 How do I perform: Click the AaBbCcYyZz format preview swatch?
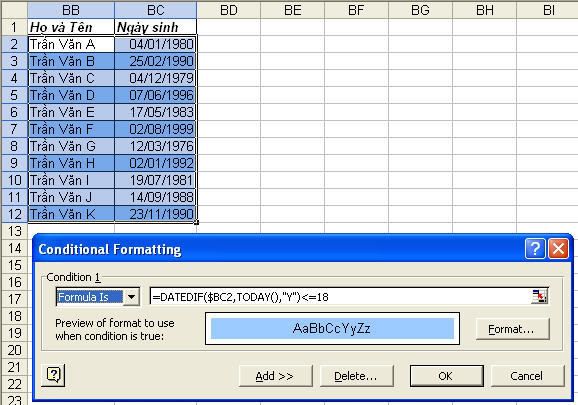point(332,328)
